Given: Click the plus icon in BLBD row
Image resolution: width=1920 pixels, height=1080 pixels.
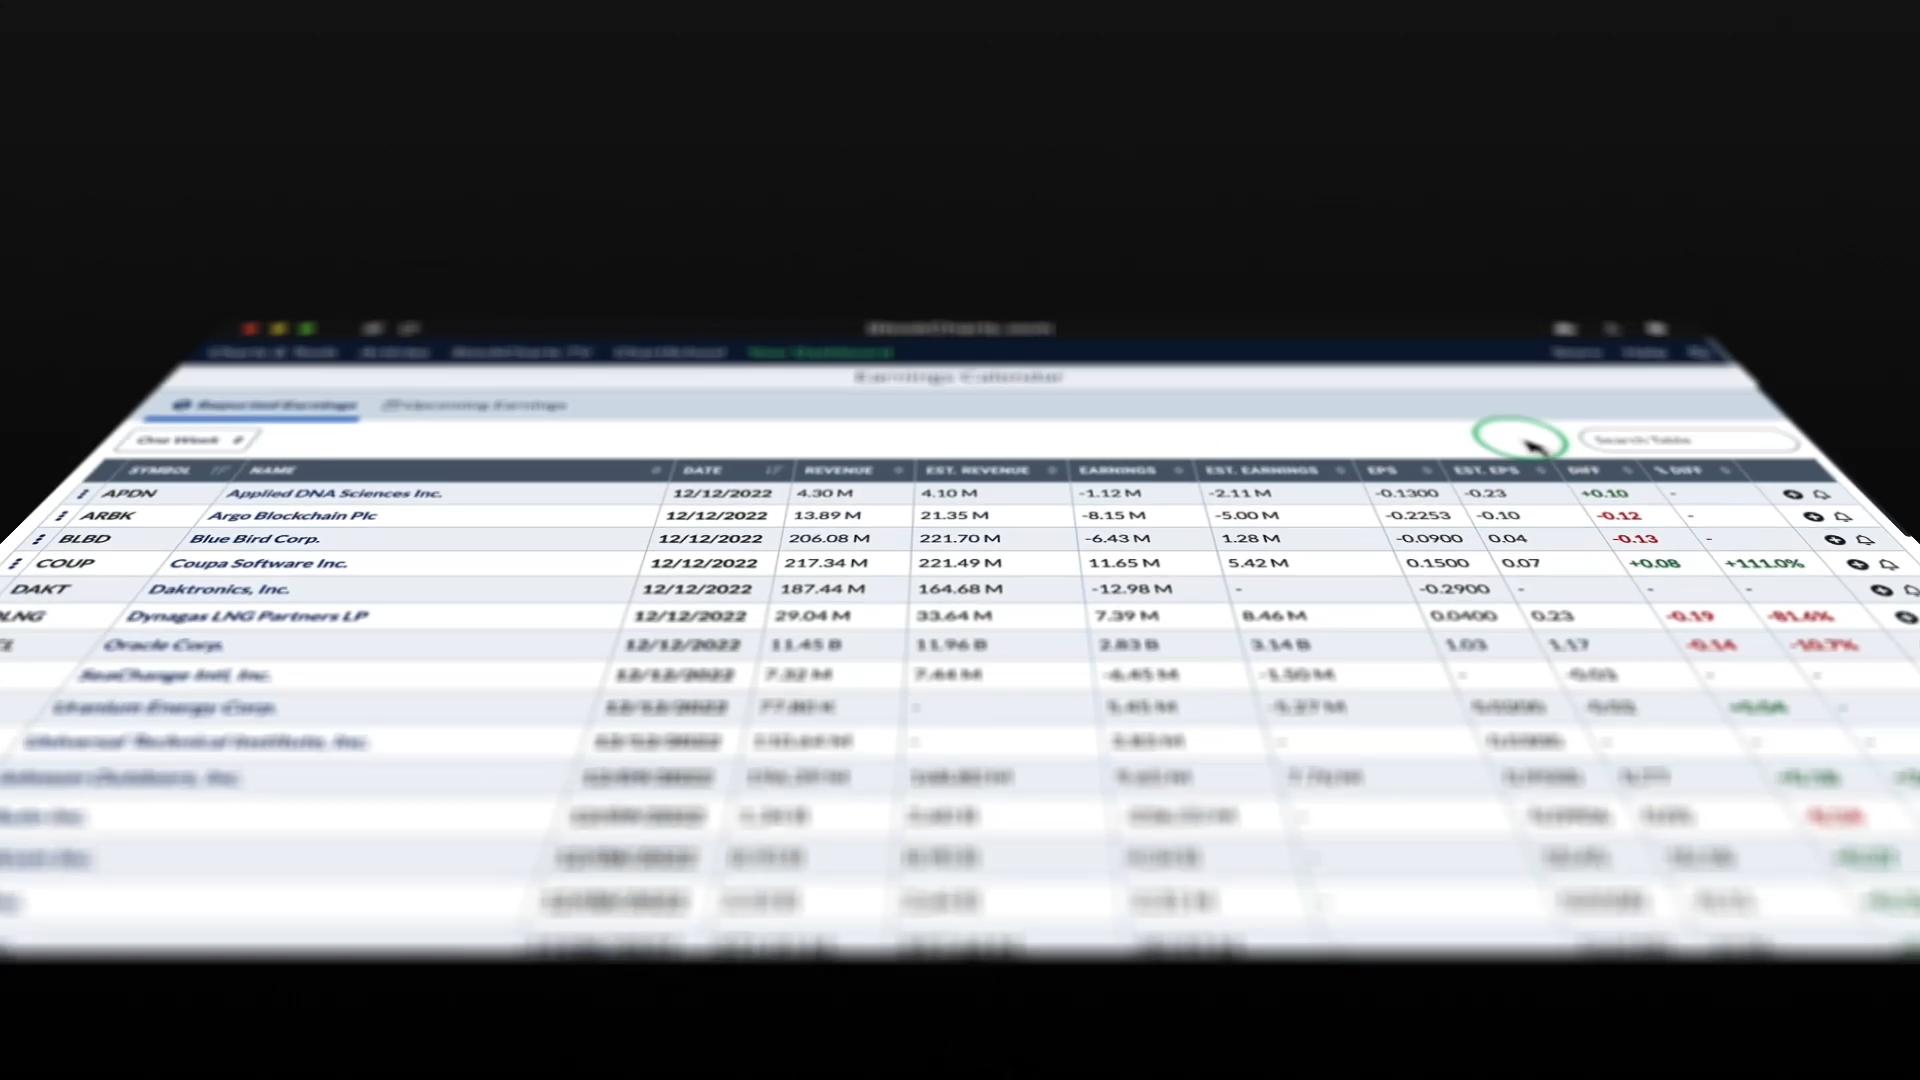Looking at the screenshot, I should 1834,539.
